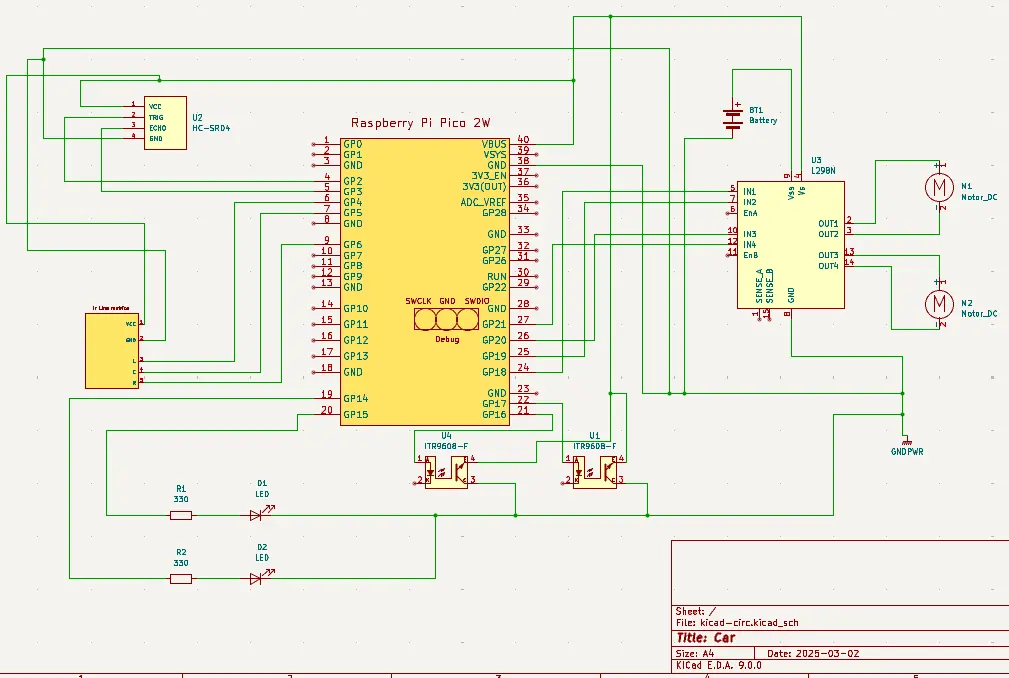The height and width of the screenshot is (678, 1009).
Task: Click the Size: A4 field
Action: [x=694, y=653]
